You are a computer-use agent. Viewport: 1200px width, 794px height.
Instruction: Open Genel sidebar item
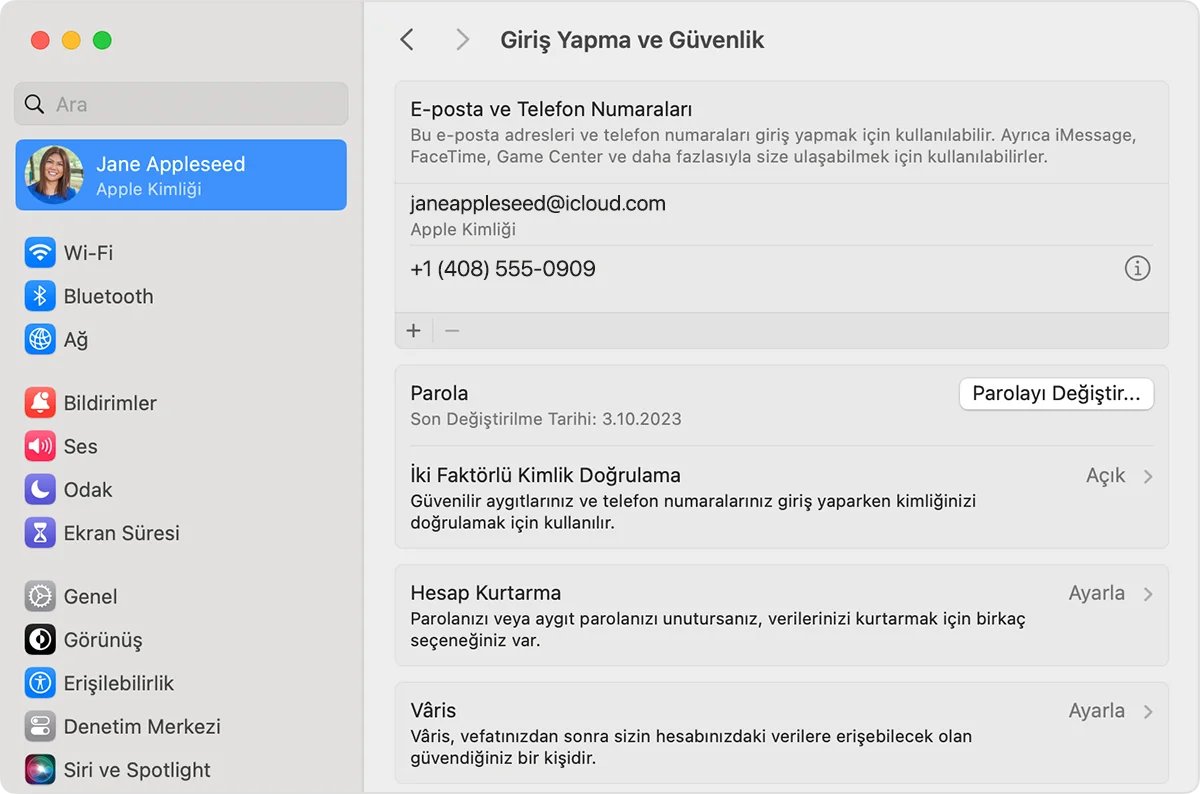(181, 596)
